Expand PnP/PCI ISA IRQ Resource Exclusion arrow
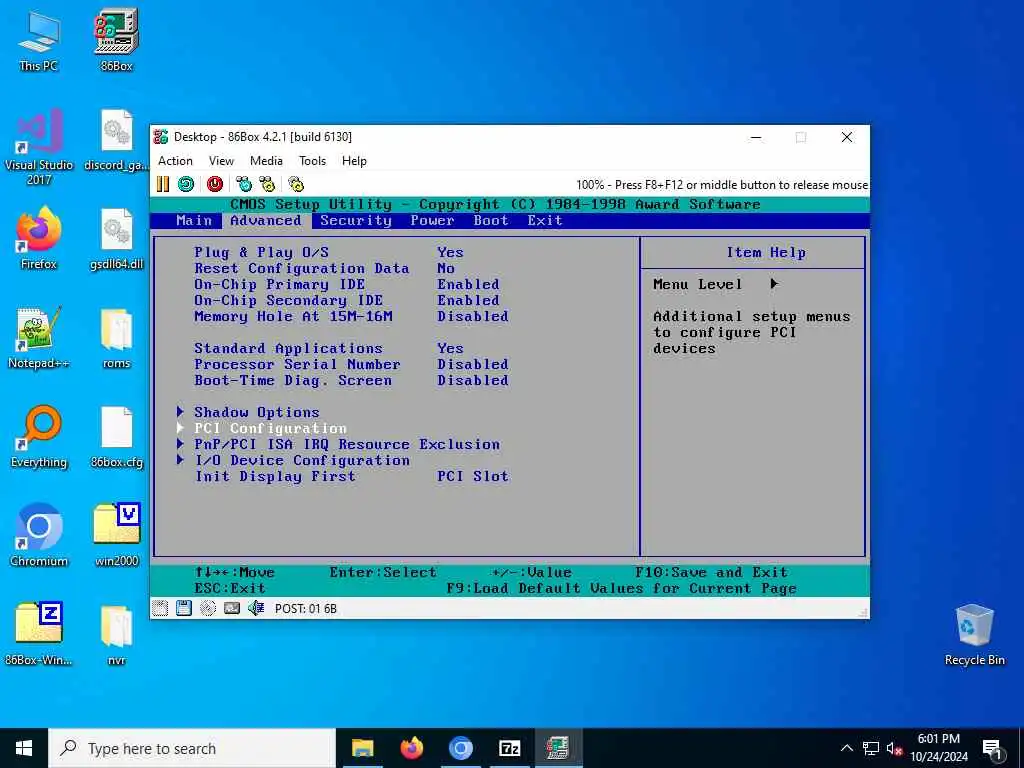Viewport: 1024px width, 768px height. (x=180, y=443)
